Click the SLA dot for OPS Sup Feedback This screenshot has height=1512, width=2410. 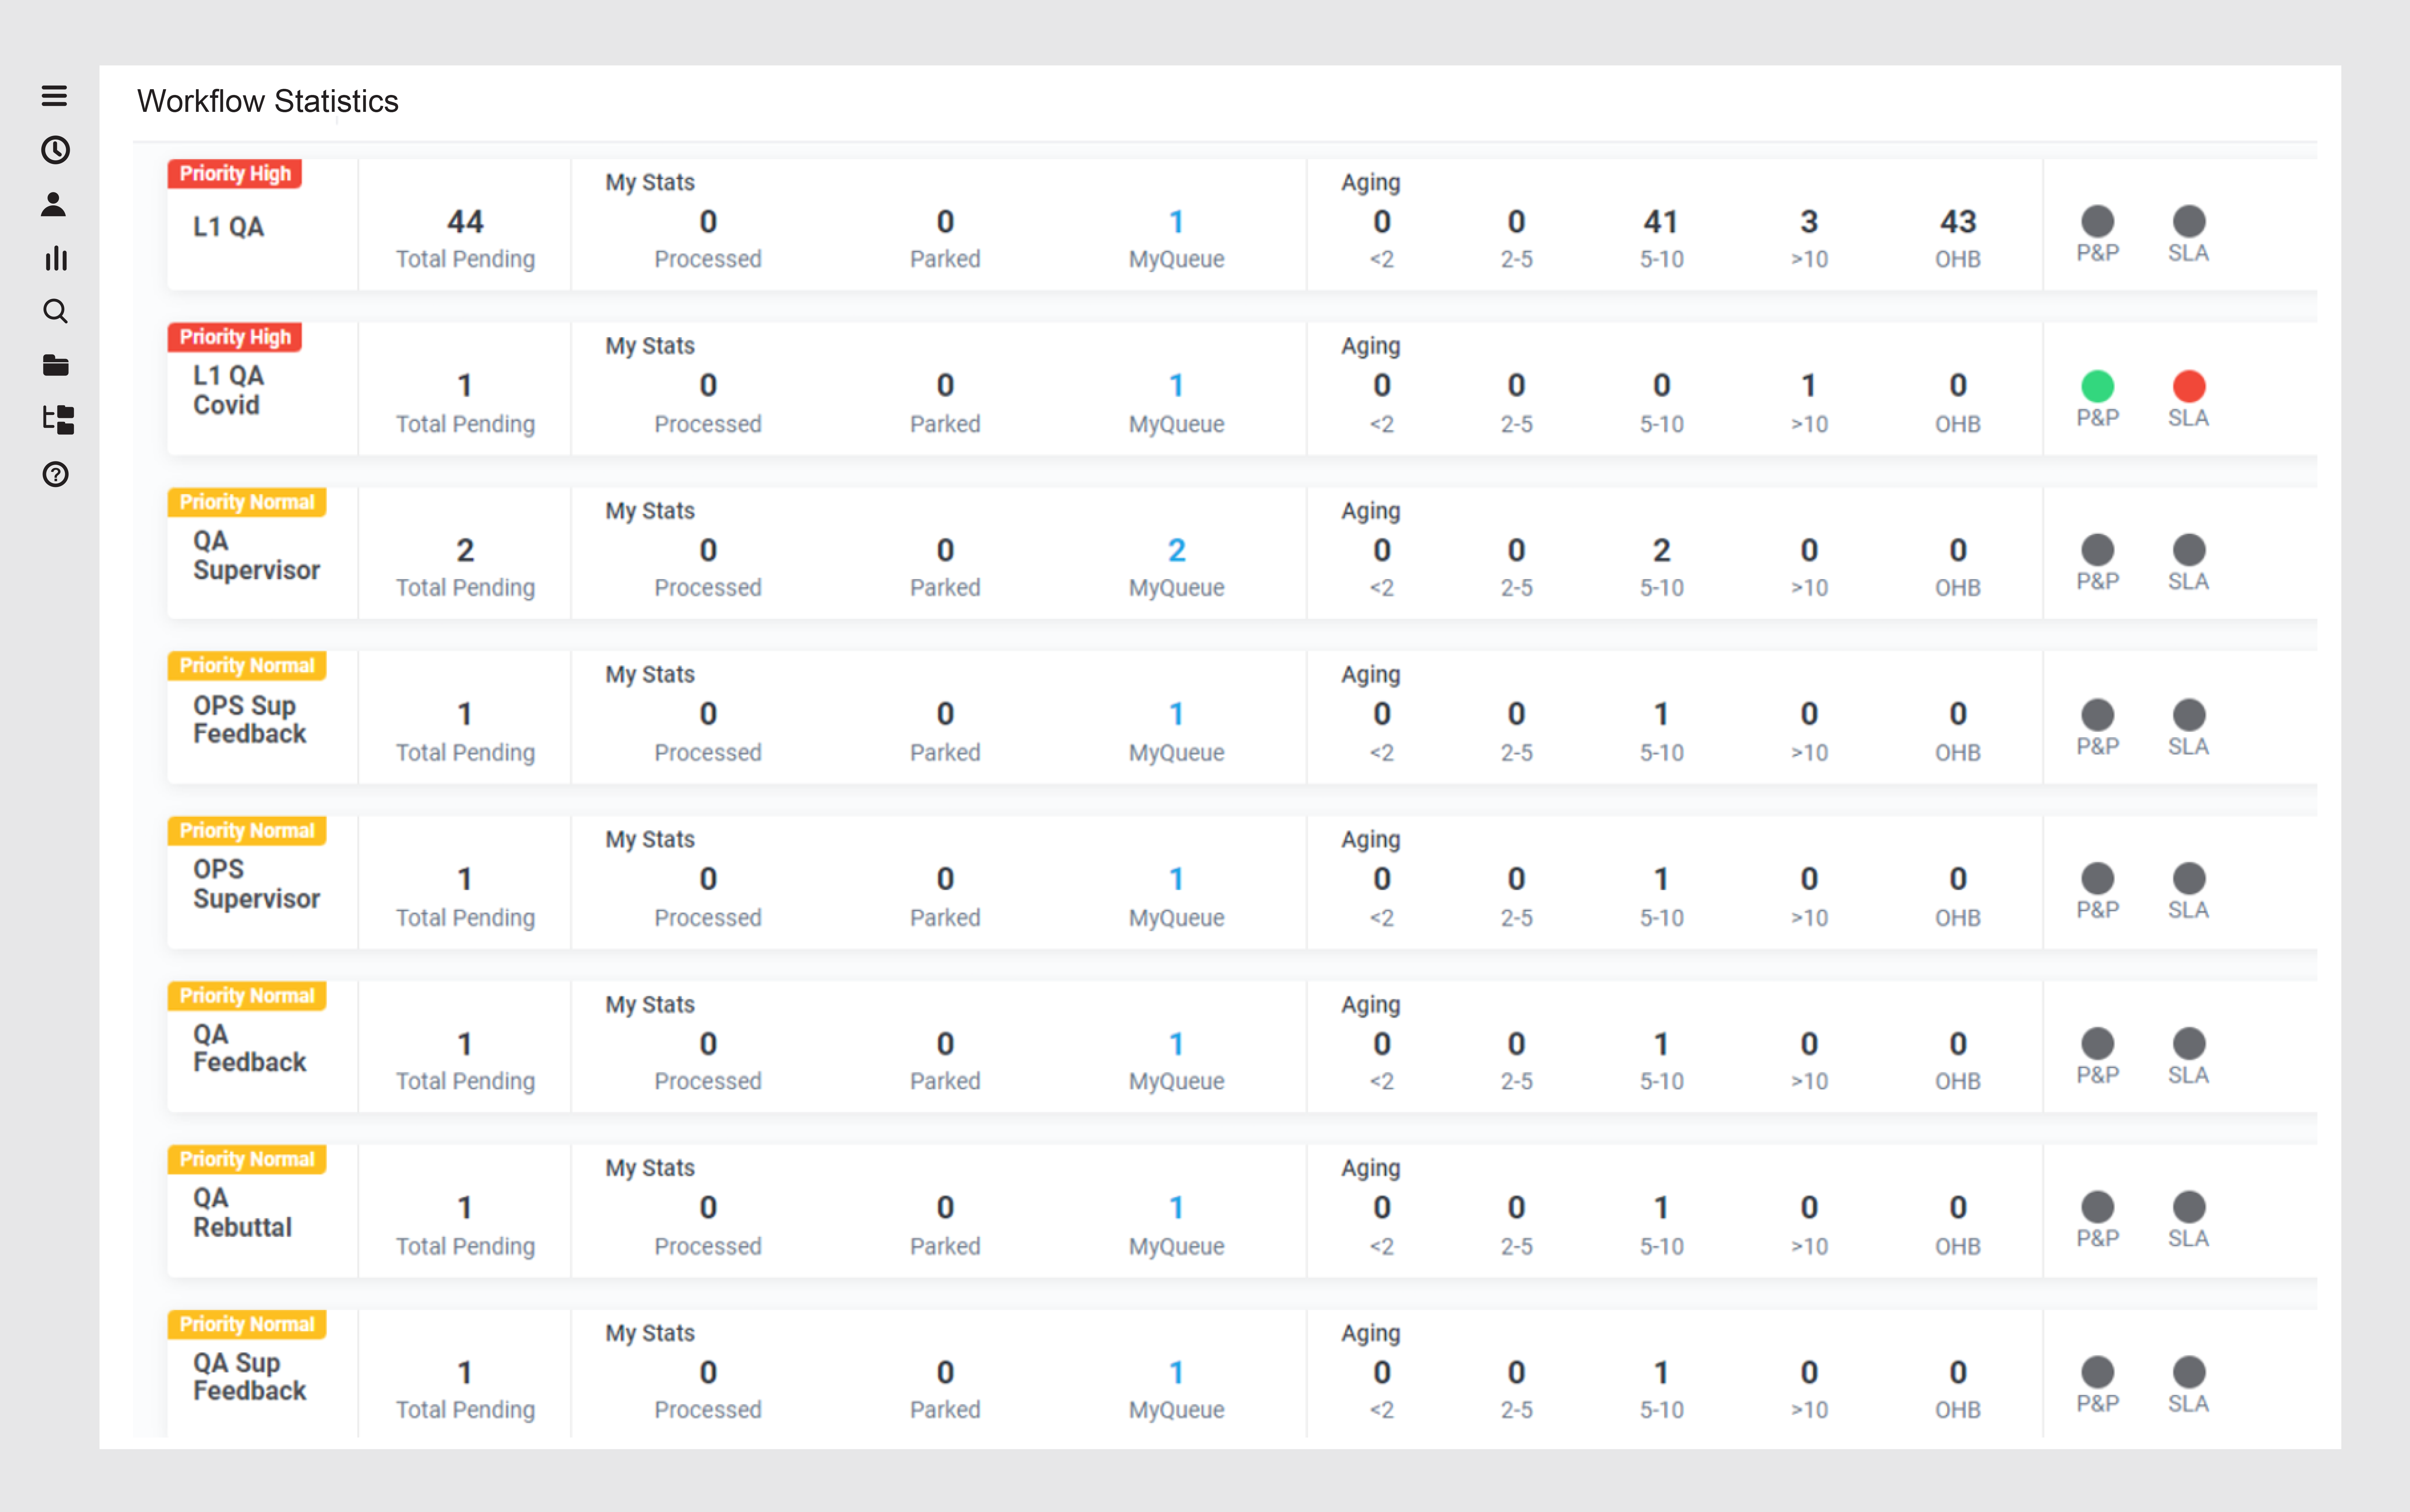click(2189, 715)
